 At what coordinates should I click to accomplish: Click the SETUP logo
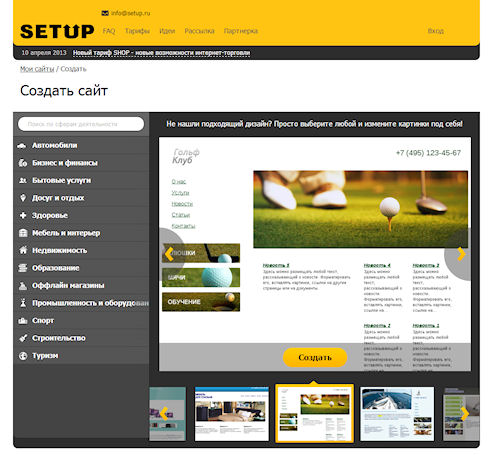point(57,32)
